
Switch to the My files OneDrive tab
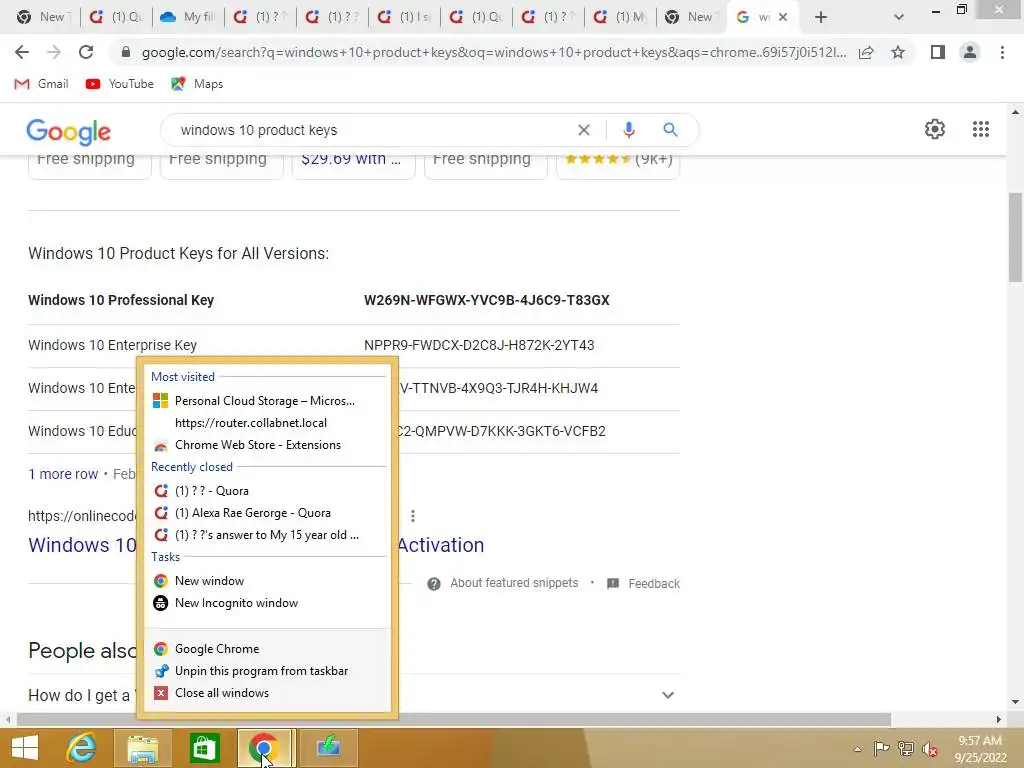[x=187, y=17]
